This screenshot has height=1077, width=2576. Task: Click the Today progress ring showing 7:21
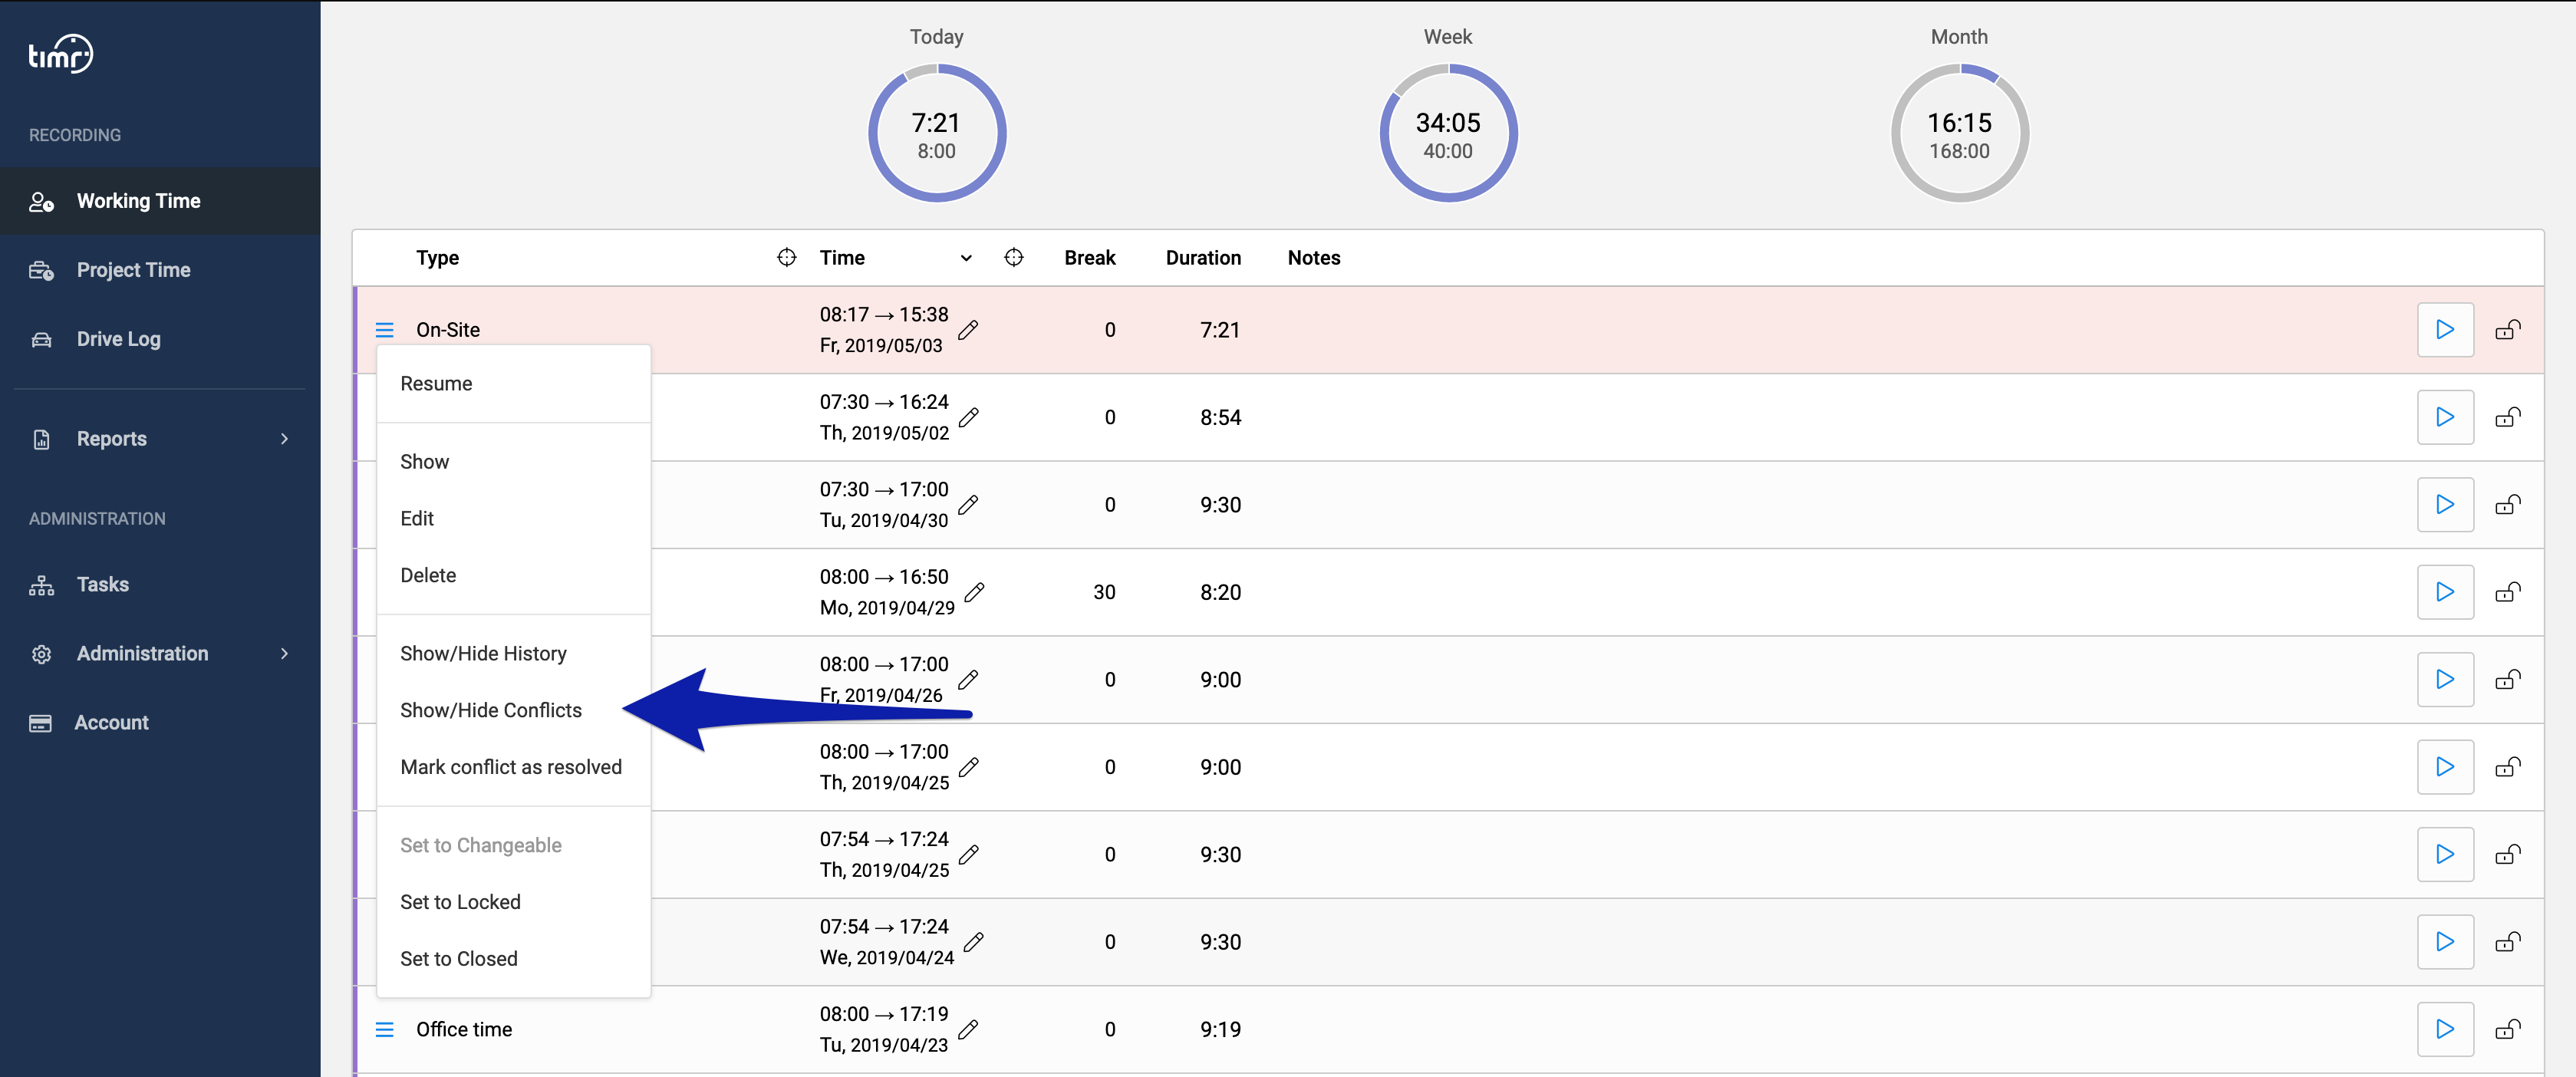coord(937,134)
